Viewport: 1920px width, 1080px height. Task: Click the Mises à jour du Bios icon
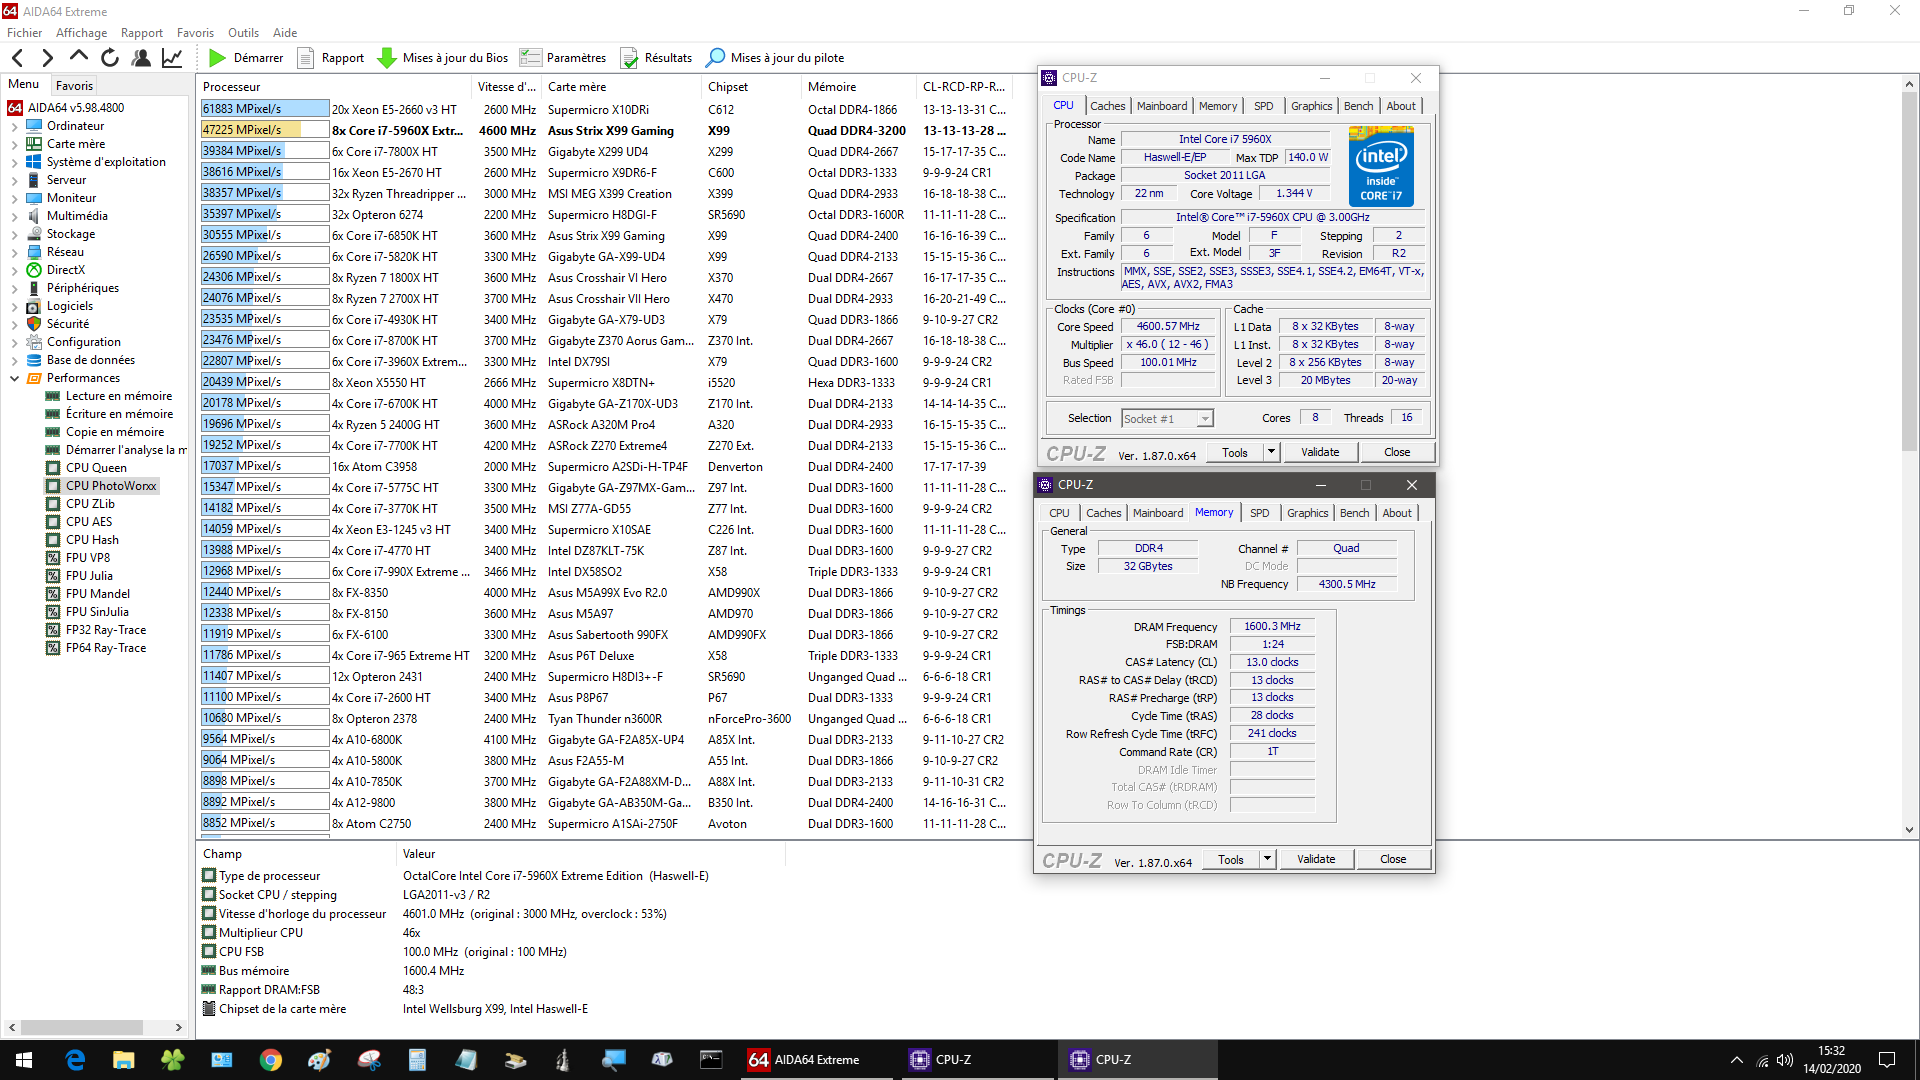tap(387, 57)
